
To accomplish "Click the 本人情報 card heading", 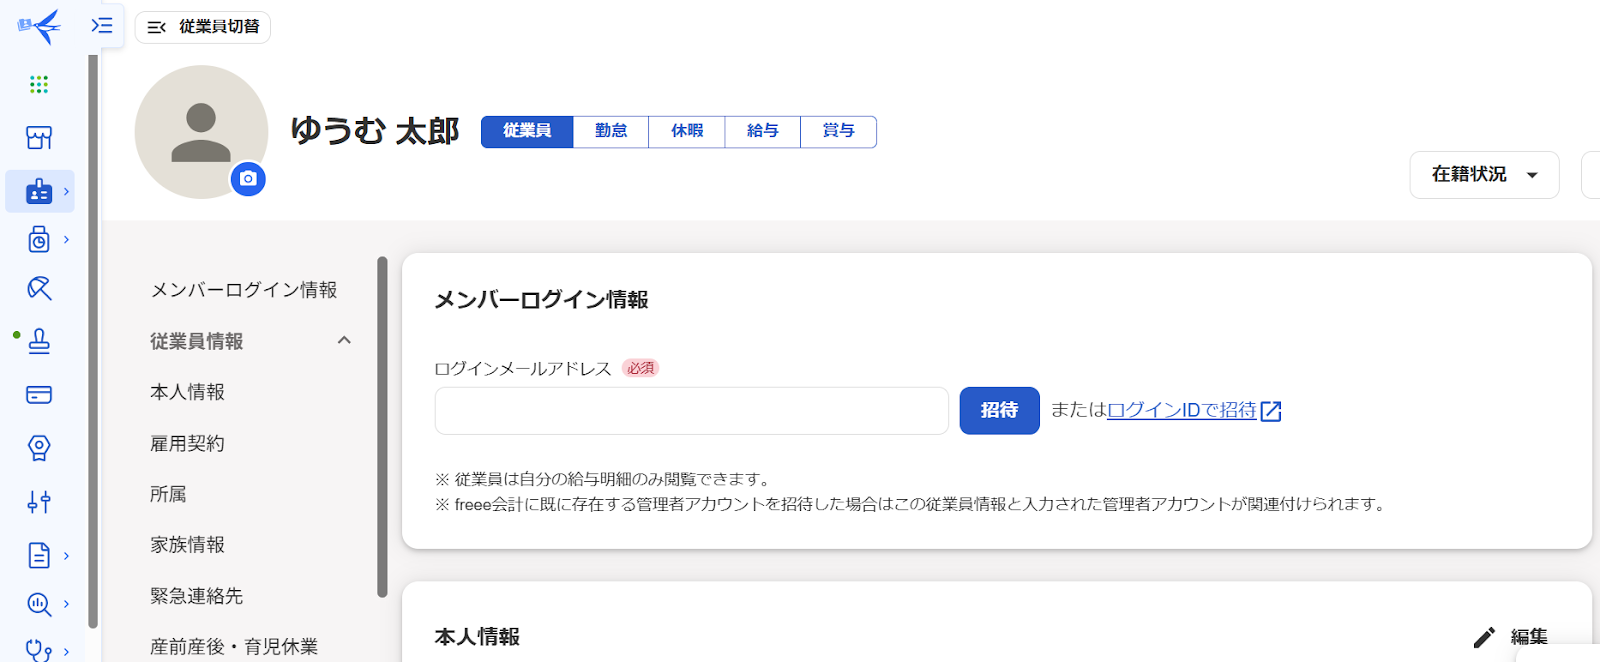I will tap(477, 637).
